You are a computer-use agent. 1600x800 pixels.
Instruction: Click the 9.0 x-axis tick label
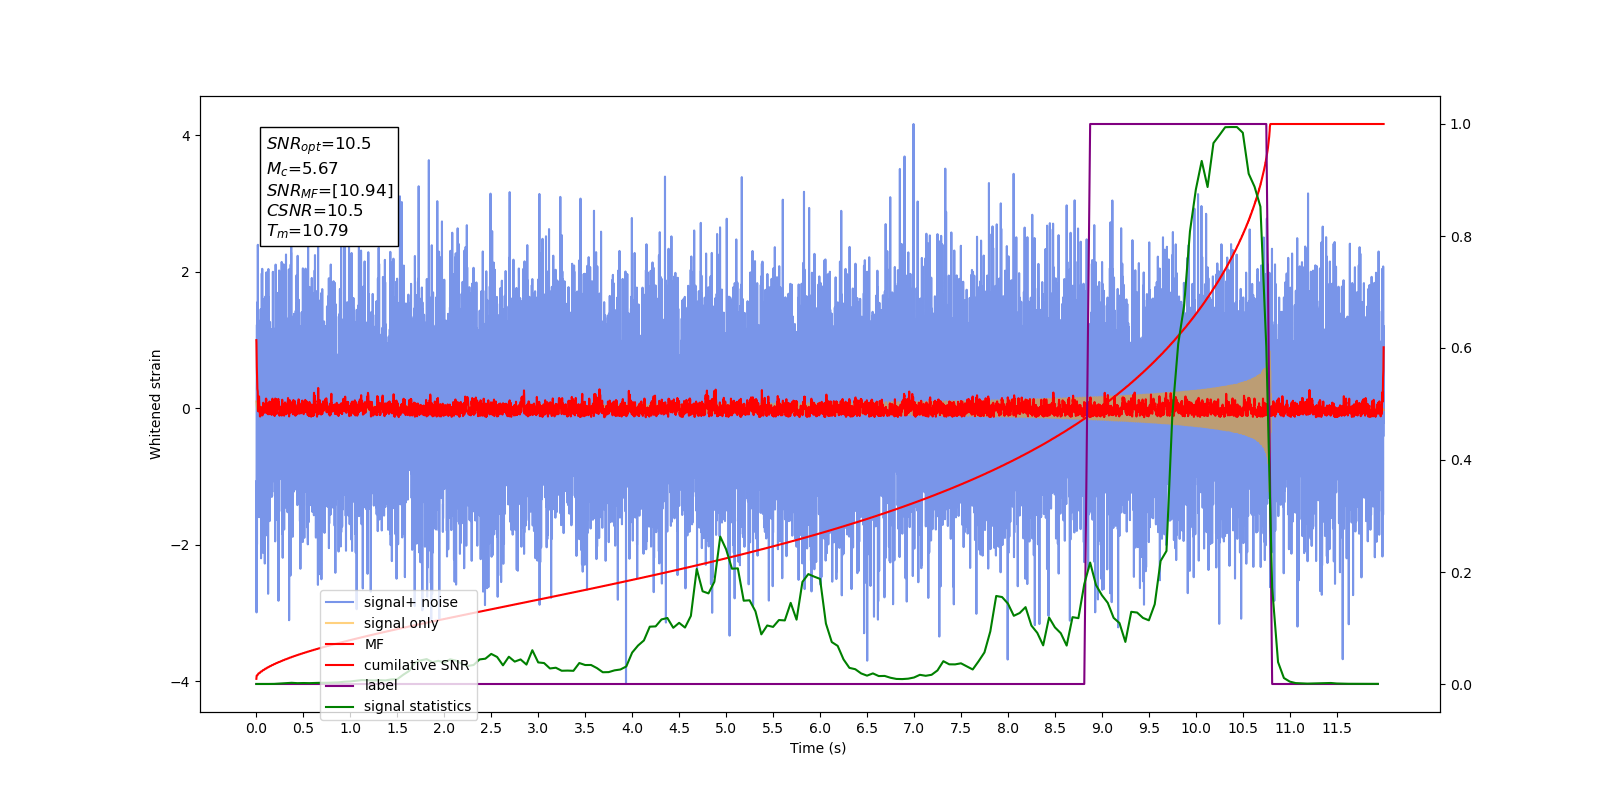point(1102,728)
